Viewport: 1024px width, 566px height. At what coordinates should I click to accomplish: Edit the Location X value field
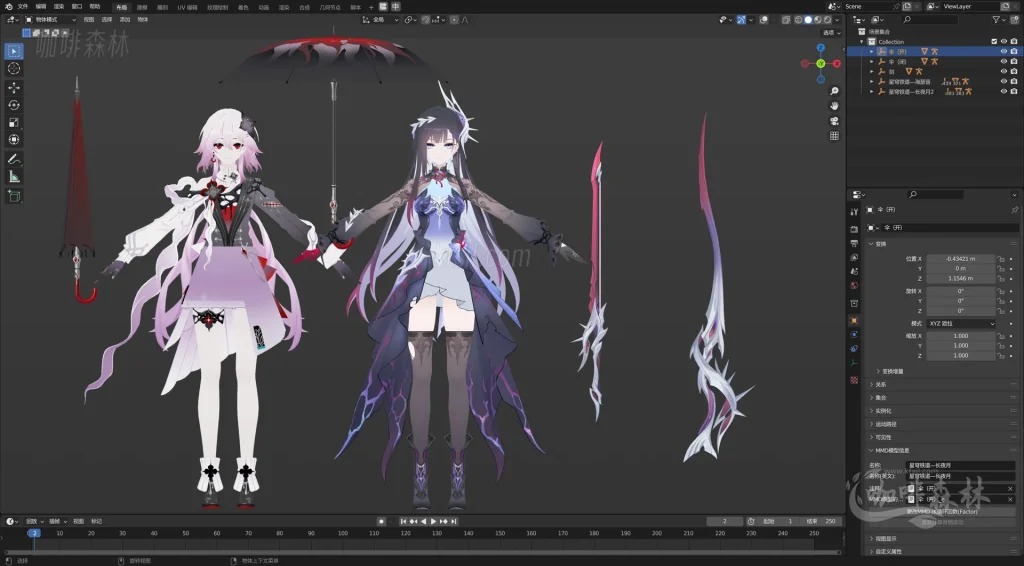961,259
